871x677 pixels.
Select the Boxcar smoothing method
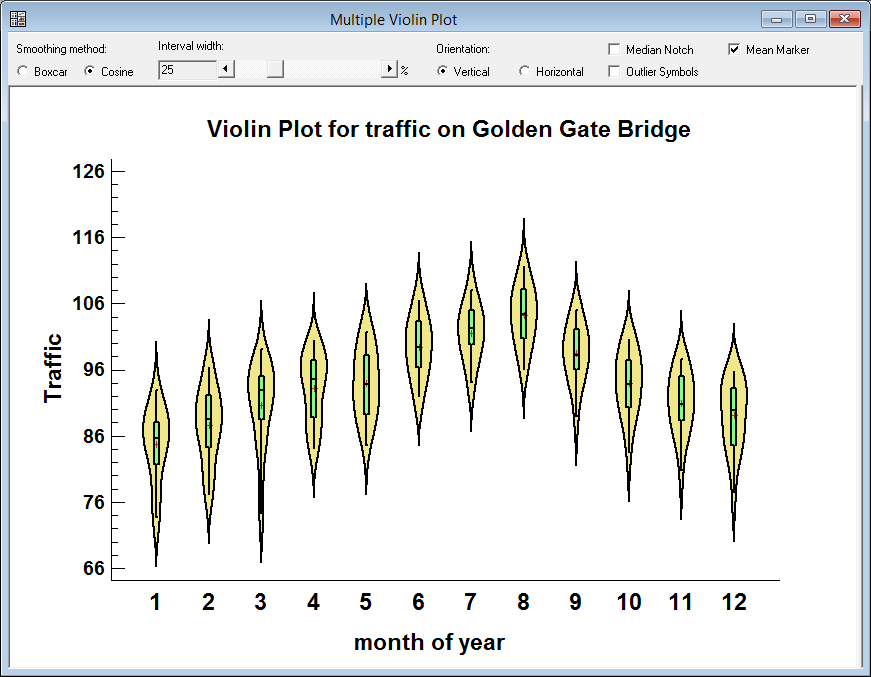point(22,70)
